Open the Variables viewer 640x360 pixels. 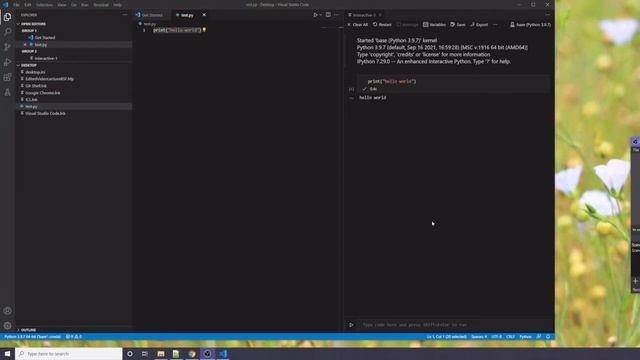434,24
